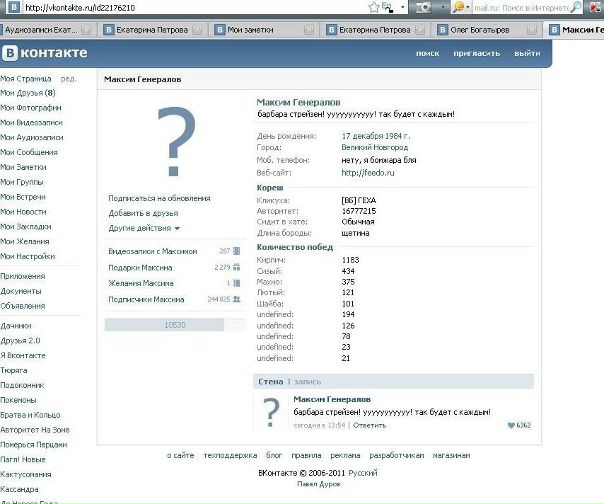Click the heart like icon on wall post

tap(510, 425)
